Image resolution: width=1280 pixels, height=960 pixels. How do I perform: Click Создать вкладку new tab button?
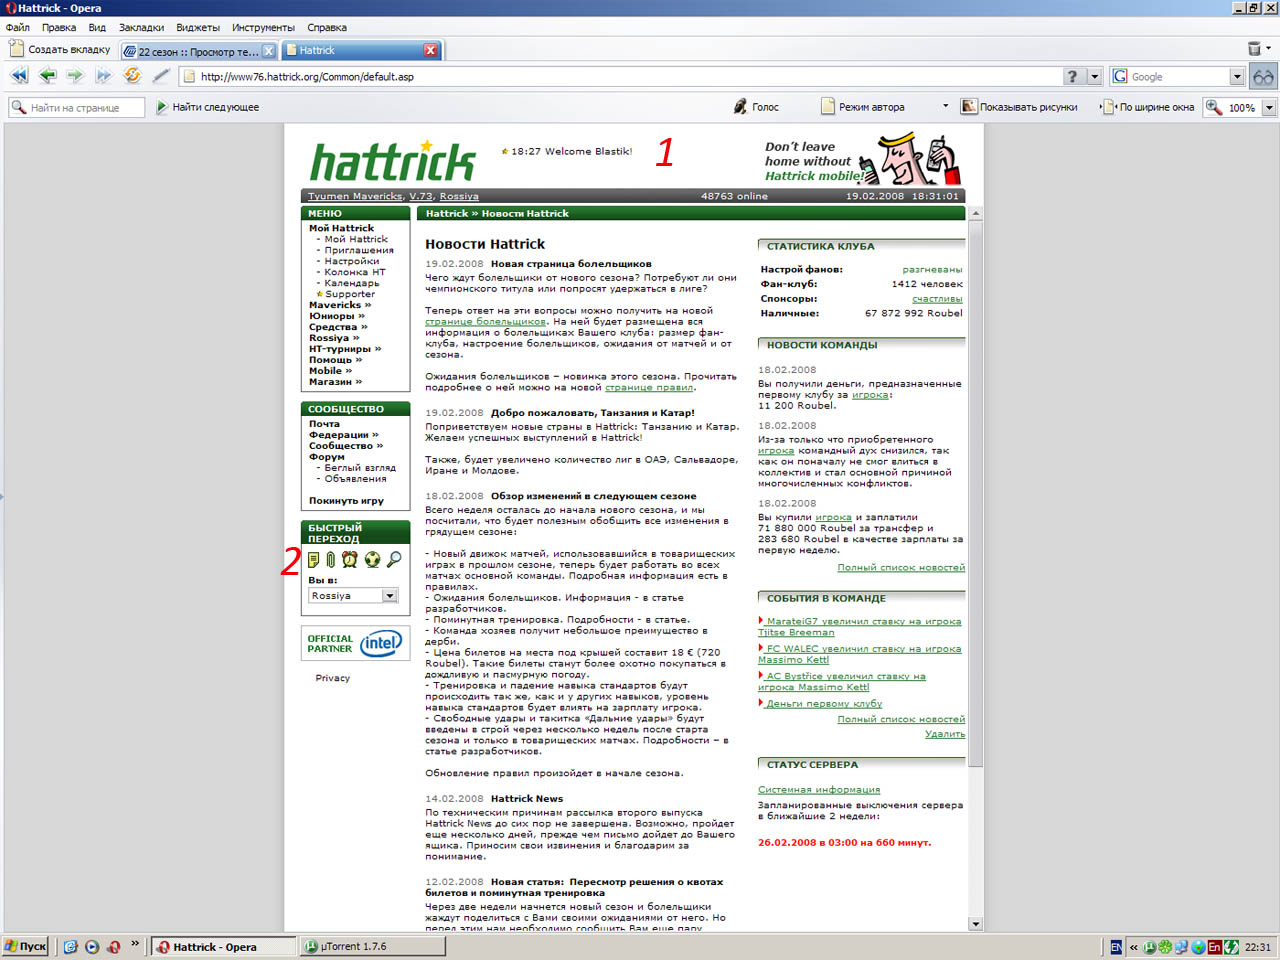[60, 49]
